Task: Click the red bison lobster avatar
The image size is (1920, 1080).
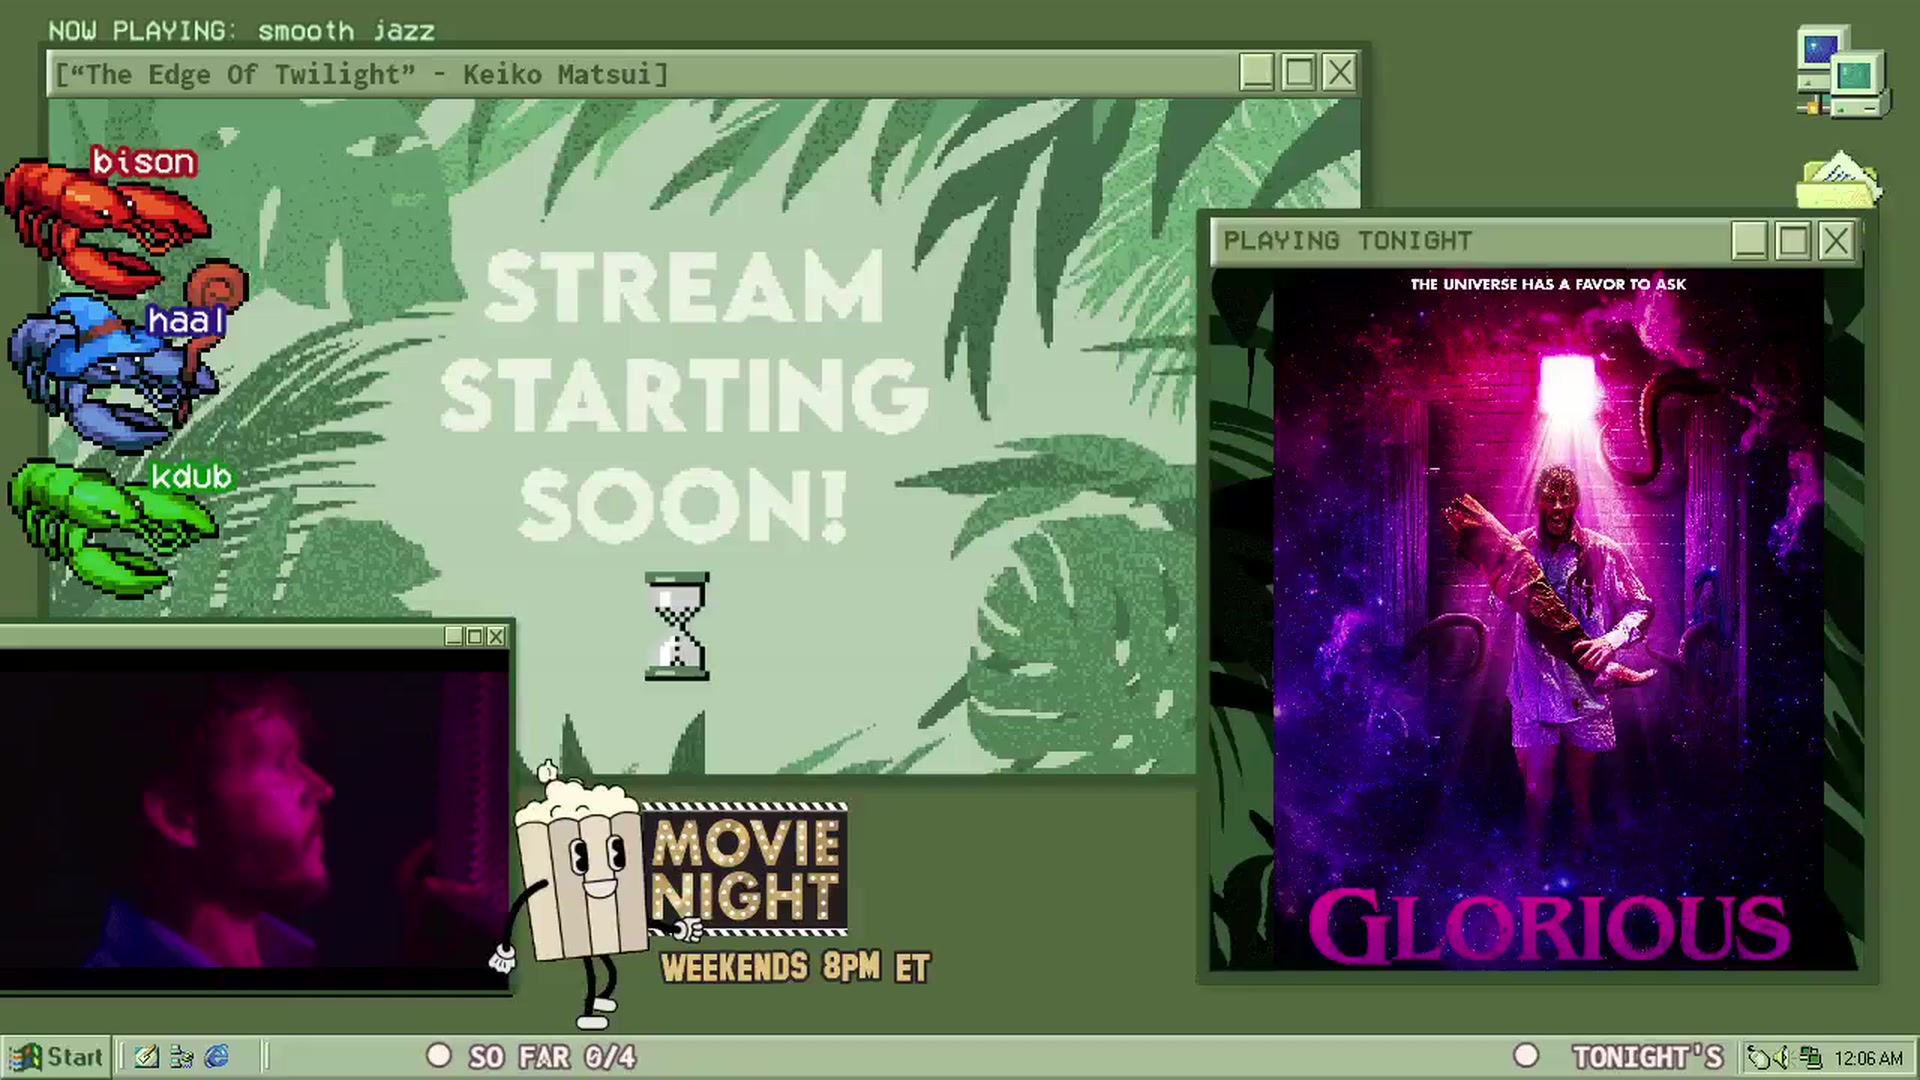Action: (x=105, y=230)
